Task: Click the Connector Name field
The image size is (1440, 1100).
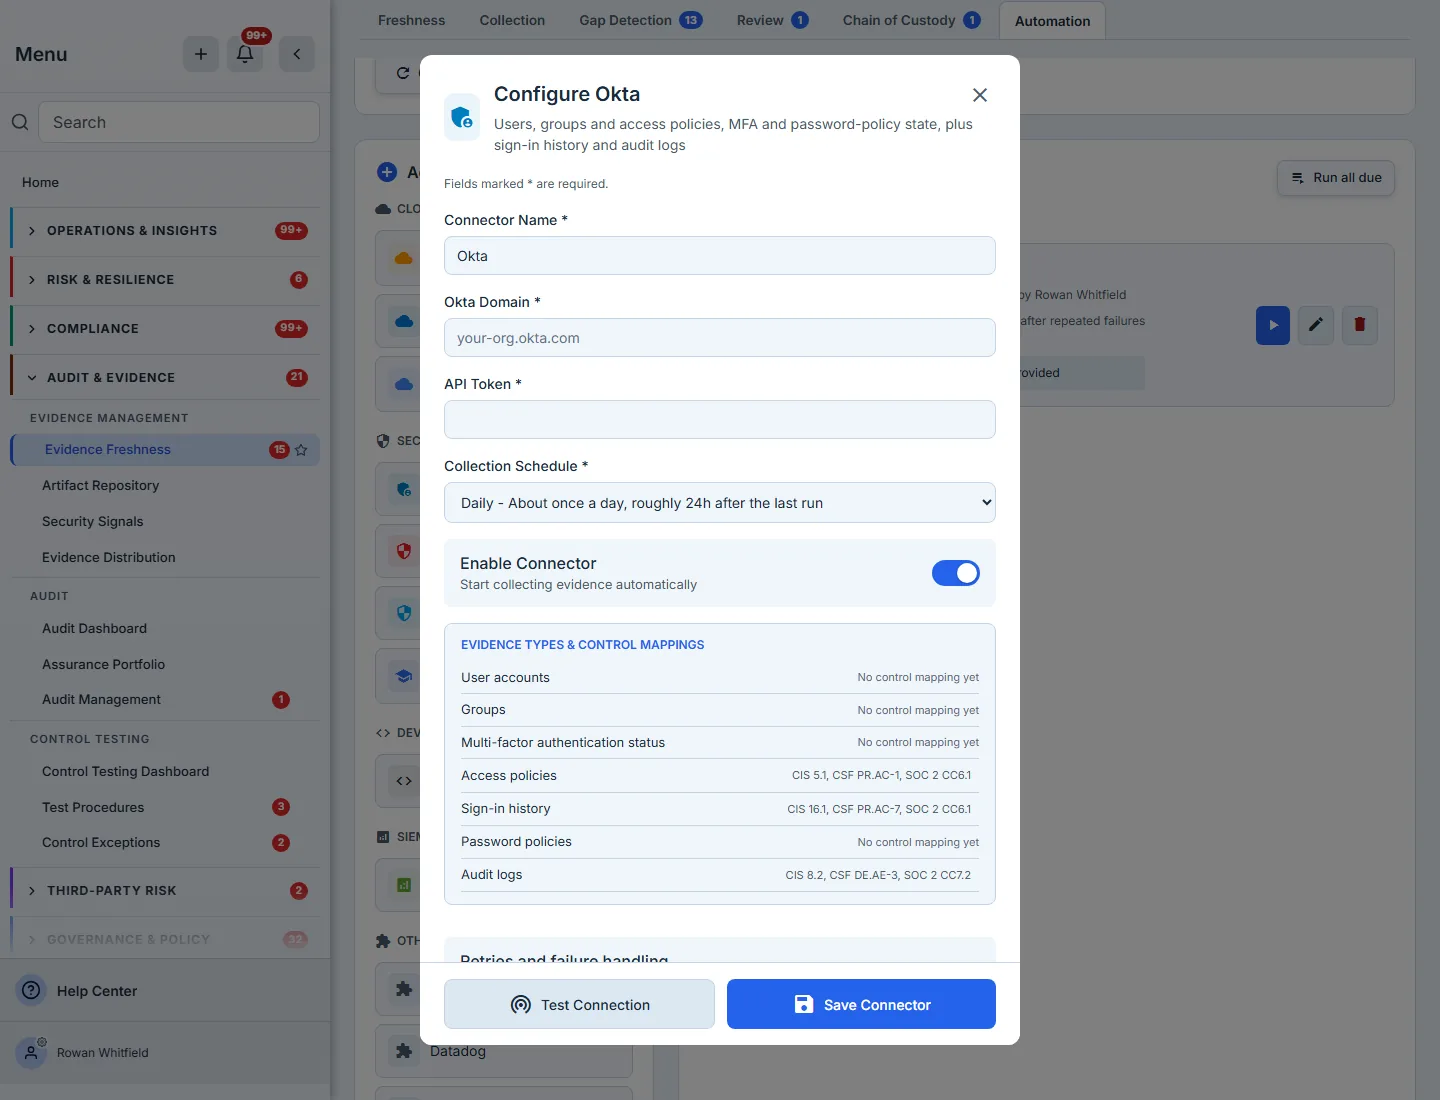Action: (720, 256)
